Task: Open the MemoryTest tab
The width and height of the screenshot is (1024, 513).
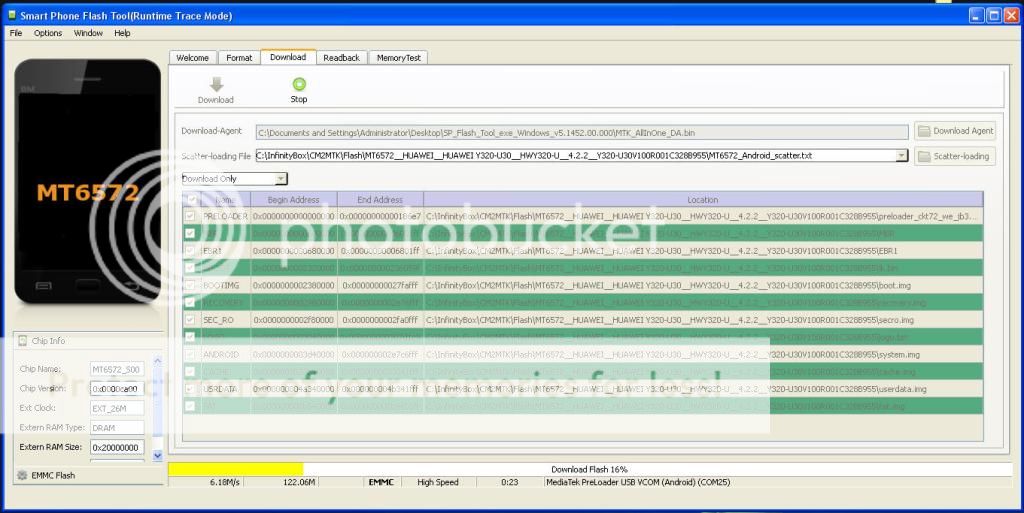Action: point(399,58)
